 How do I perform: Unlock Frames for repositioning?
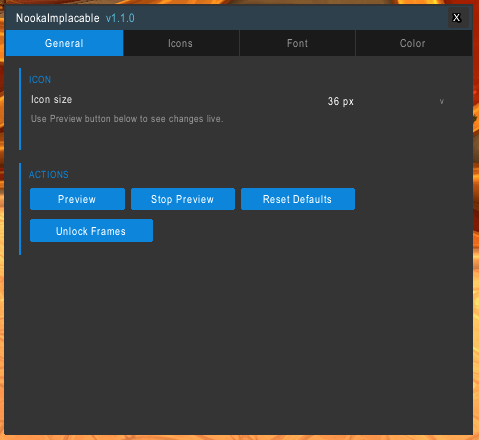click(91, 231)
